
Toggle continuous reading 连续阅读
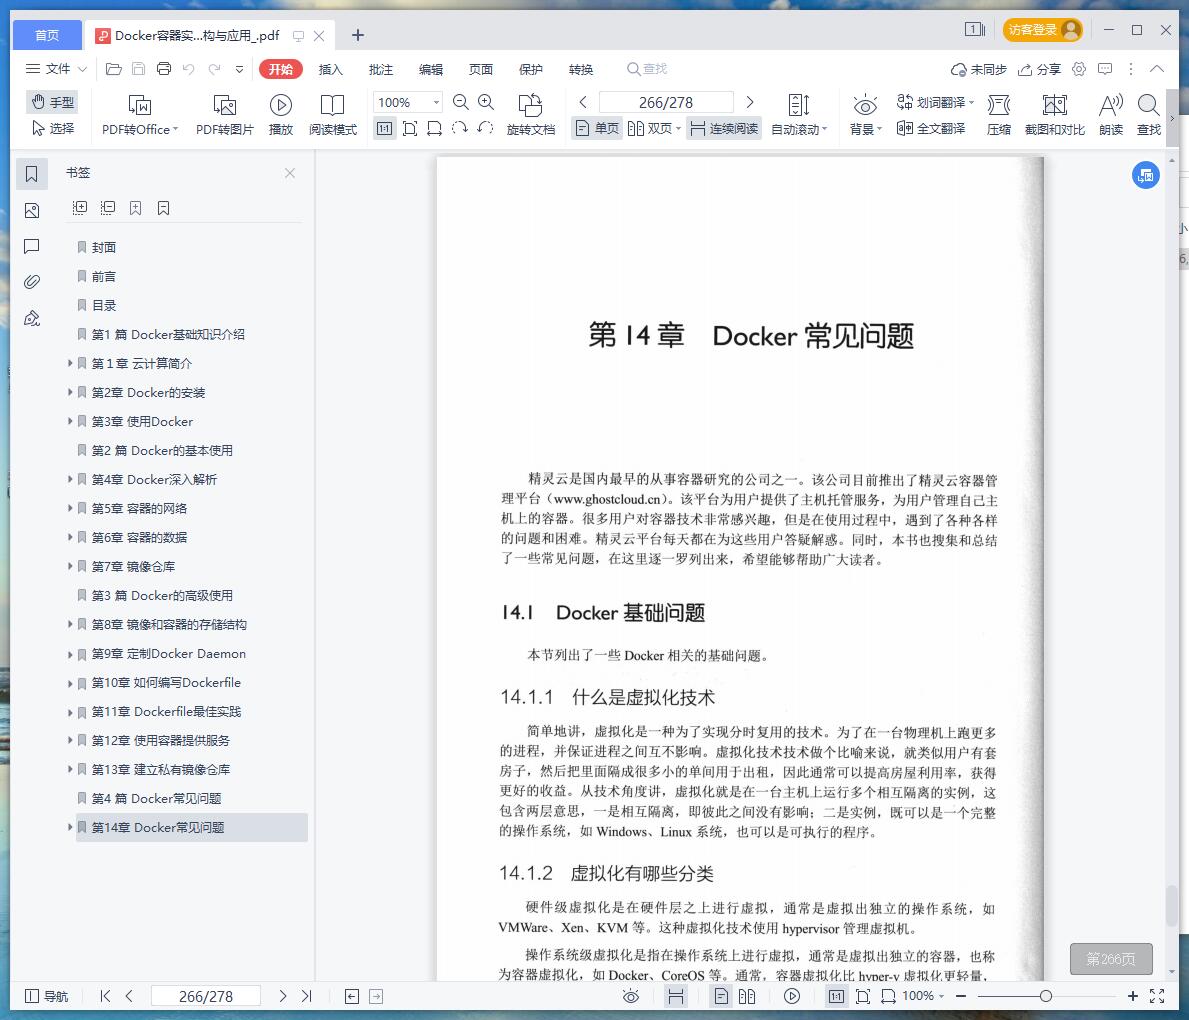(x=724, y=128)
